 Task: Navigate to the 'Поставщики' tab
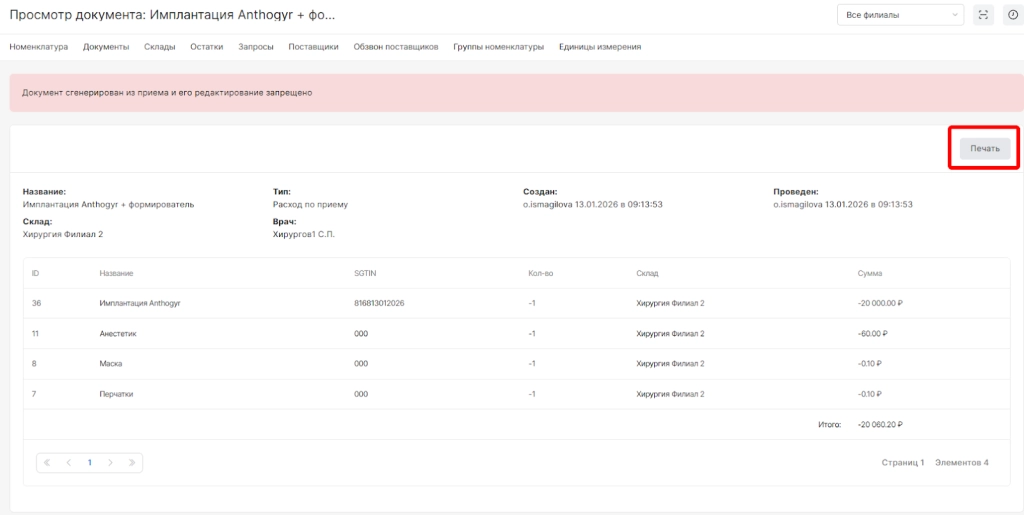[313, 47]
